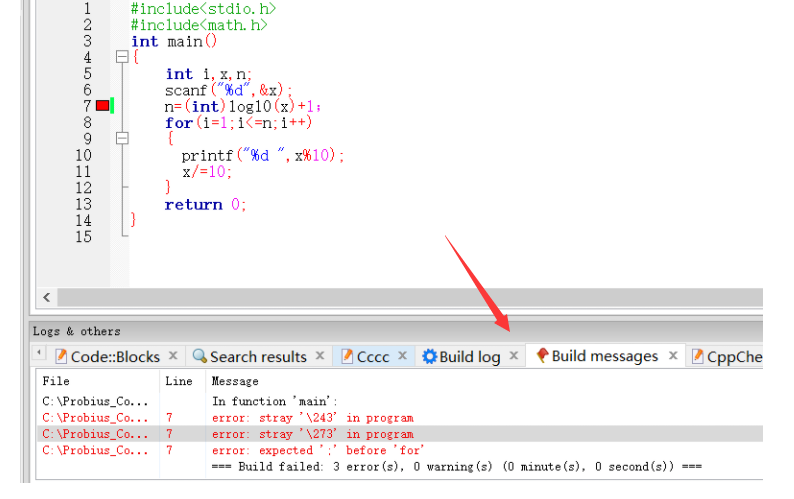Click the red error marker on line 7

click(102, 105)
